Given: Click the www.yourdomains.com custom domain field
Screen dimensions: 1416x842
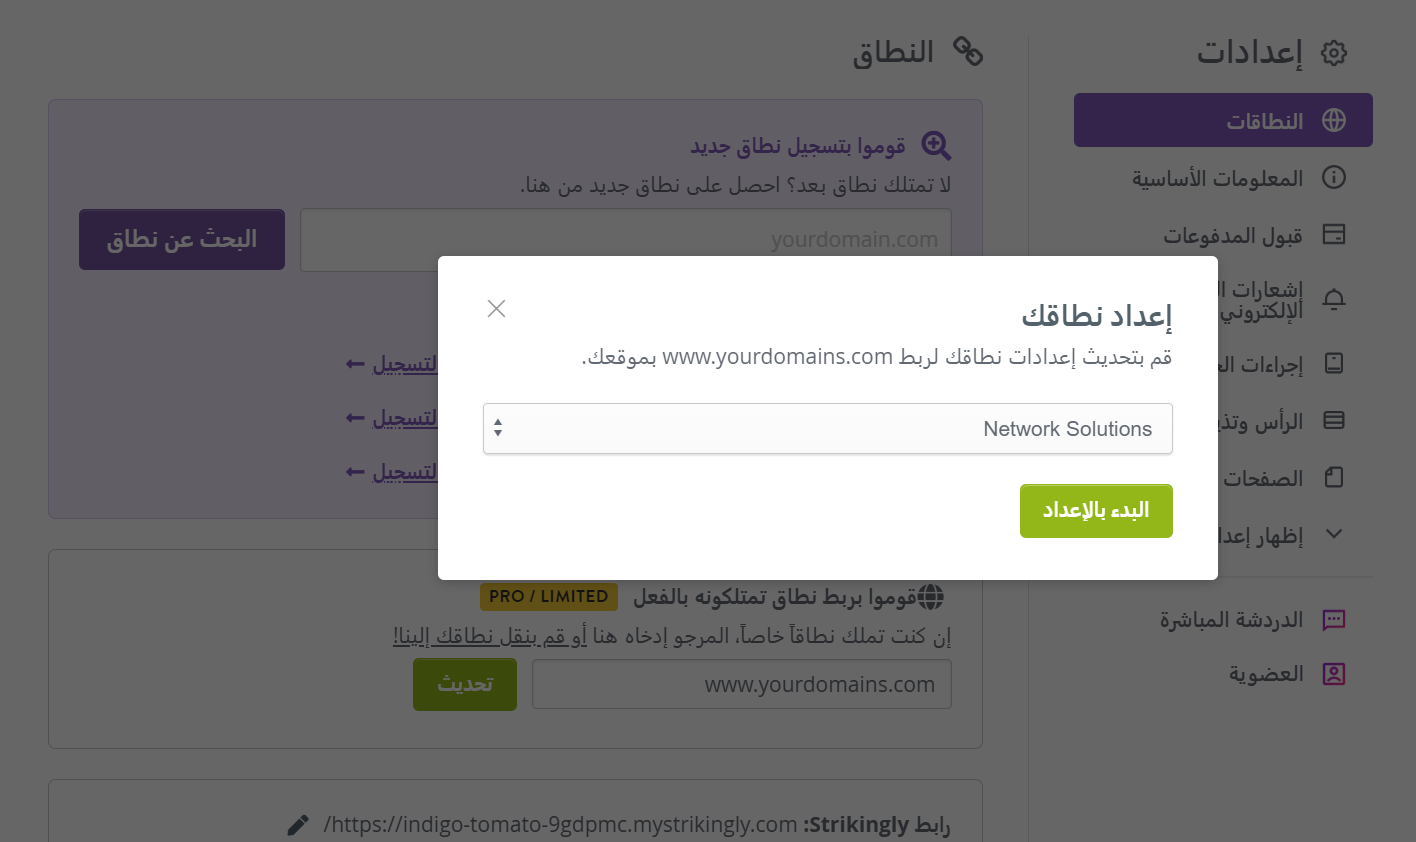Looking at the screenshot, I should (x=742, y=685).
